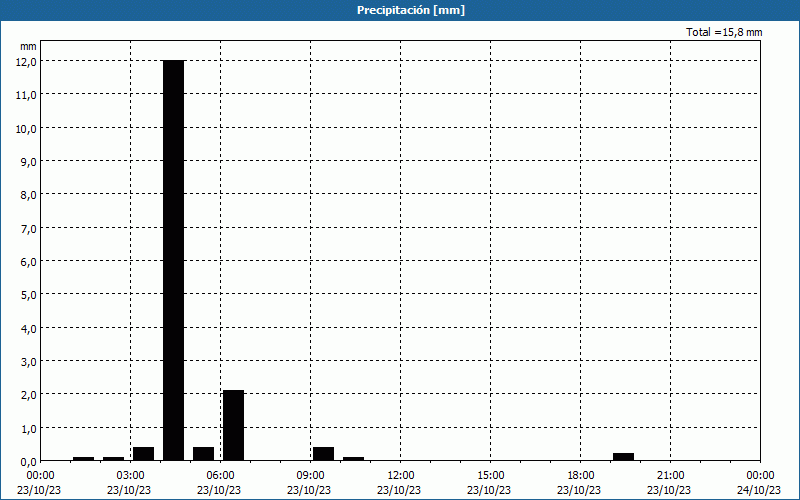
Task: Select the 0,4 mm bar just before 06:00
Action: [204, 454]
